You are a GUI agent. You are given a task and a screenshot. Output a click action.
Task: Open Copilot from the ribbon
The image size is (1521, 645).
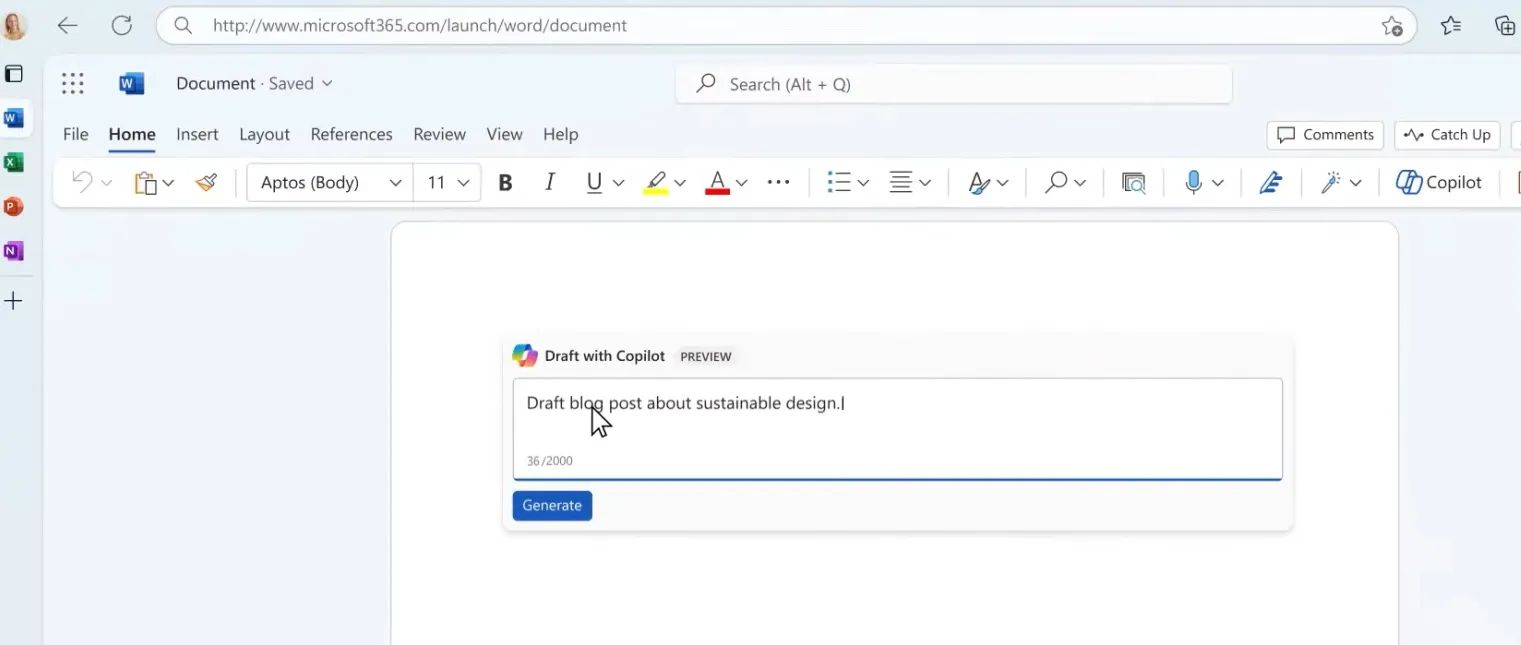1439,182
